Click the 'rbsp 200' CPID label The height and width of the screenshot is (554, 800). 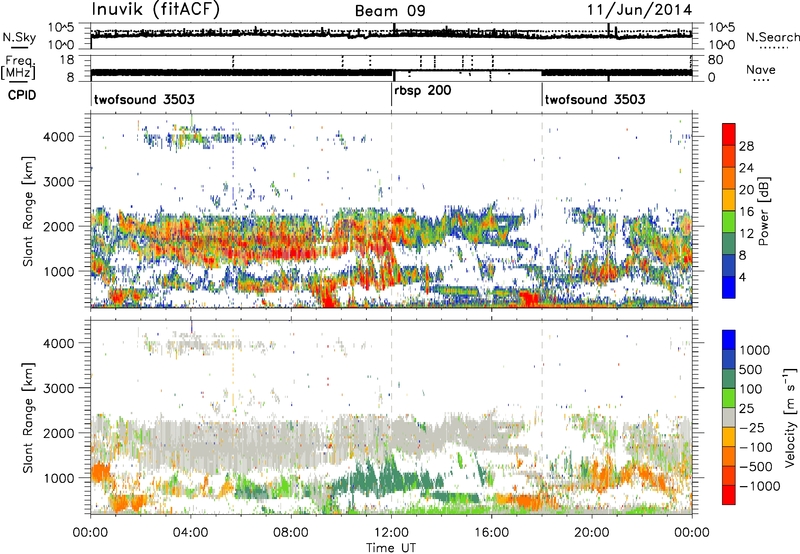pos(423,90)
